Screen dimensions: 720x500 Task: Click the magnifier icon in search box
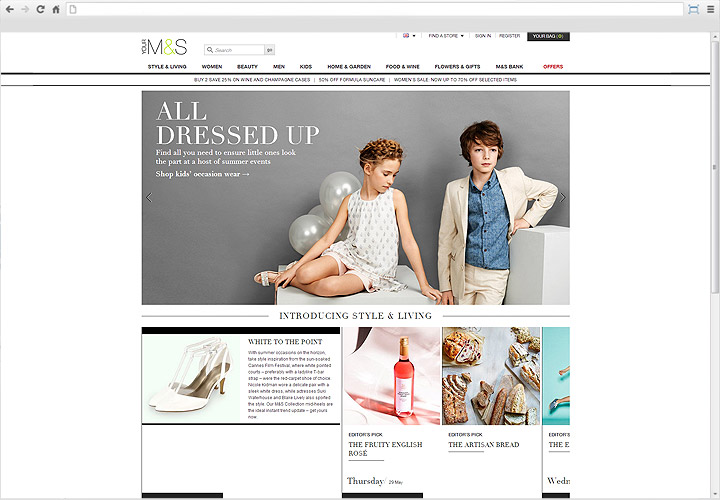210,50
